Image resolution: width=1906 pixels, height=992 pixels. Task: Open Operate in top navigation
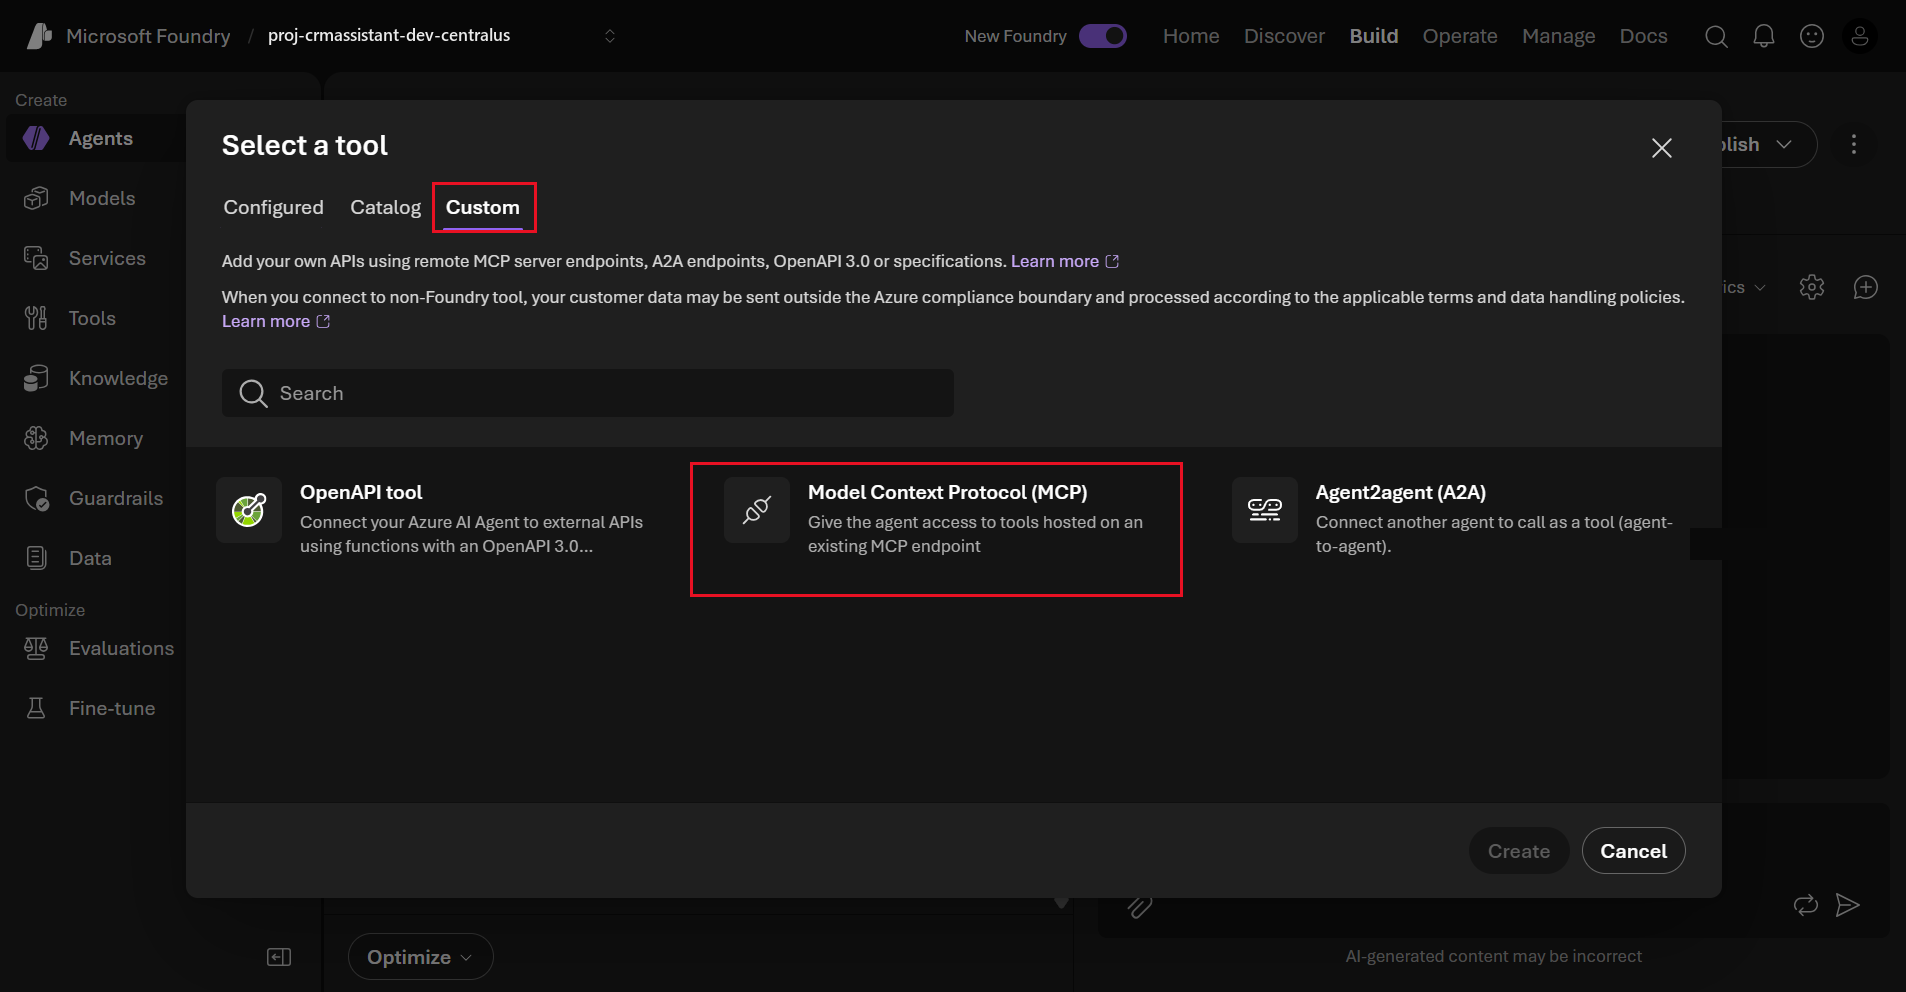(1460, 36)
